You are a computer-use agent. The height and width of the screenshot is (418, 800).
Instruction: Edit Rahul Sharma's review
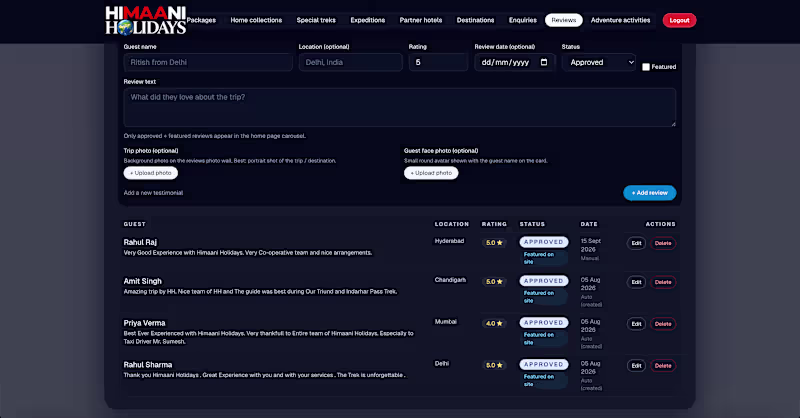(636, 366)
